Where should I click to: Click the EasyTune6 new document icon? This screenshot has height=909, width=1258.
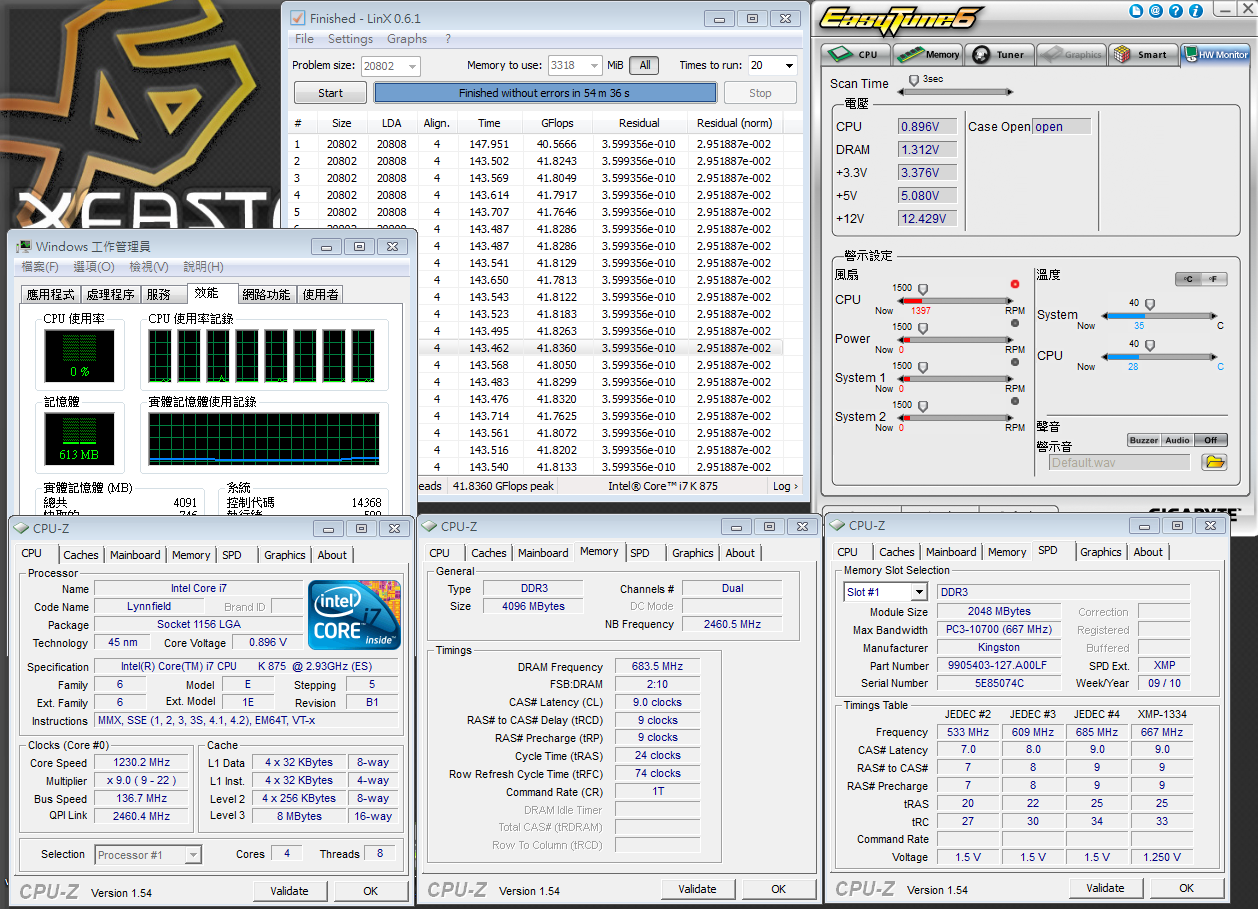coord(1136,10)
